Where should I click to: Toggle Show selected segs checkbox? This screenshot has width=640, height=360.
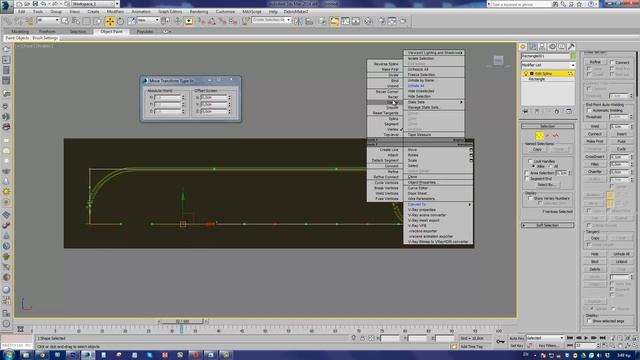point(589,321)
